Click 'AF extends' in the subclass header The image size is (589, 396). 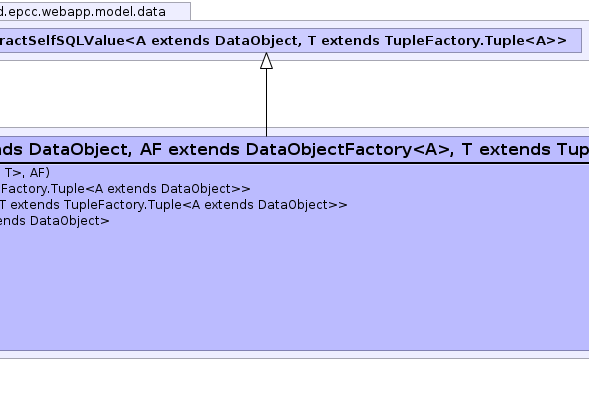coord(189,150)
